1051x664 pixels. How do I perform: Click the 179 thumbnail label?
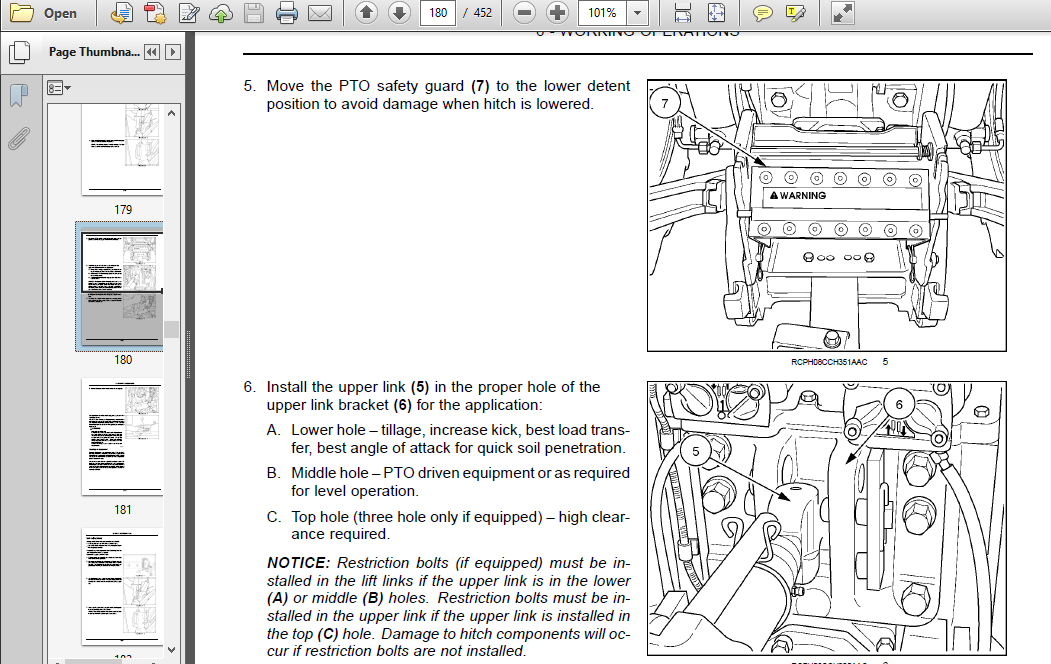[123, 210]
